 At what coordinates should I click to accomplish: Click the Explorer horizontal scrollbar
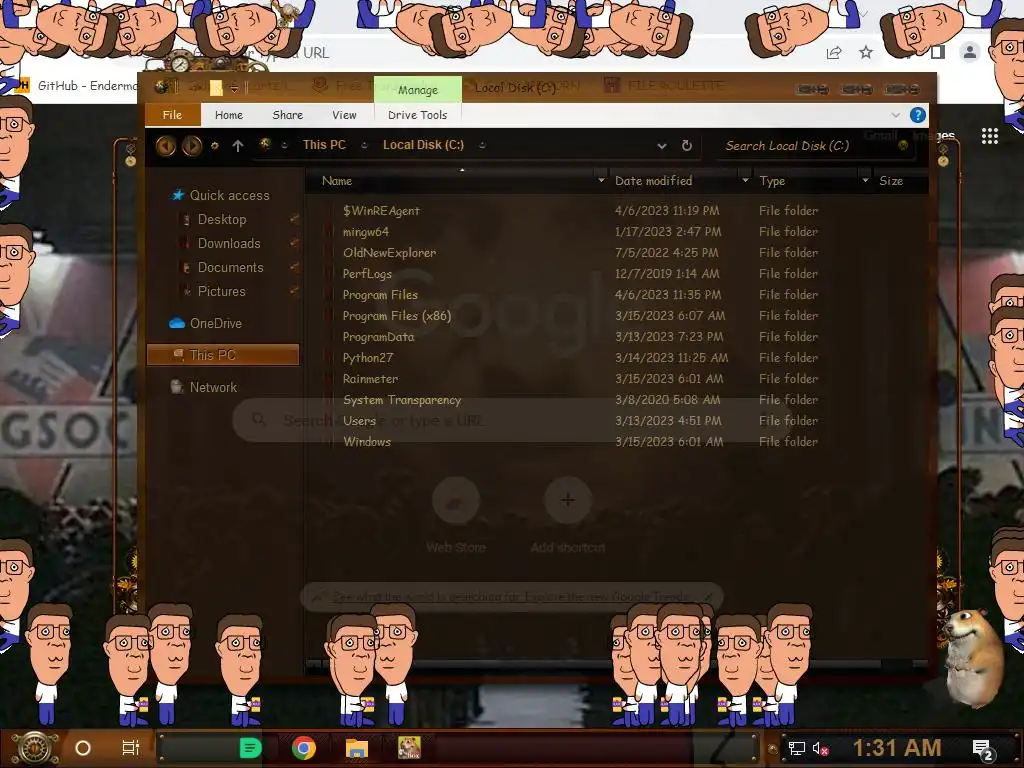click(617, 664)
